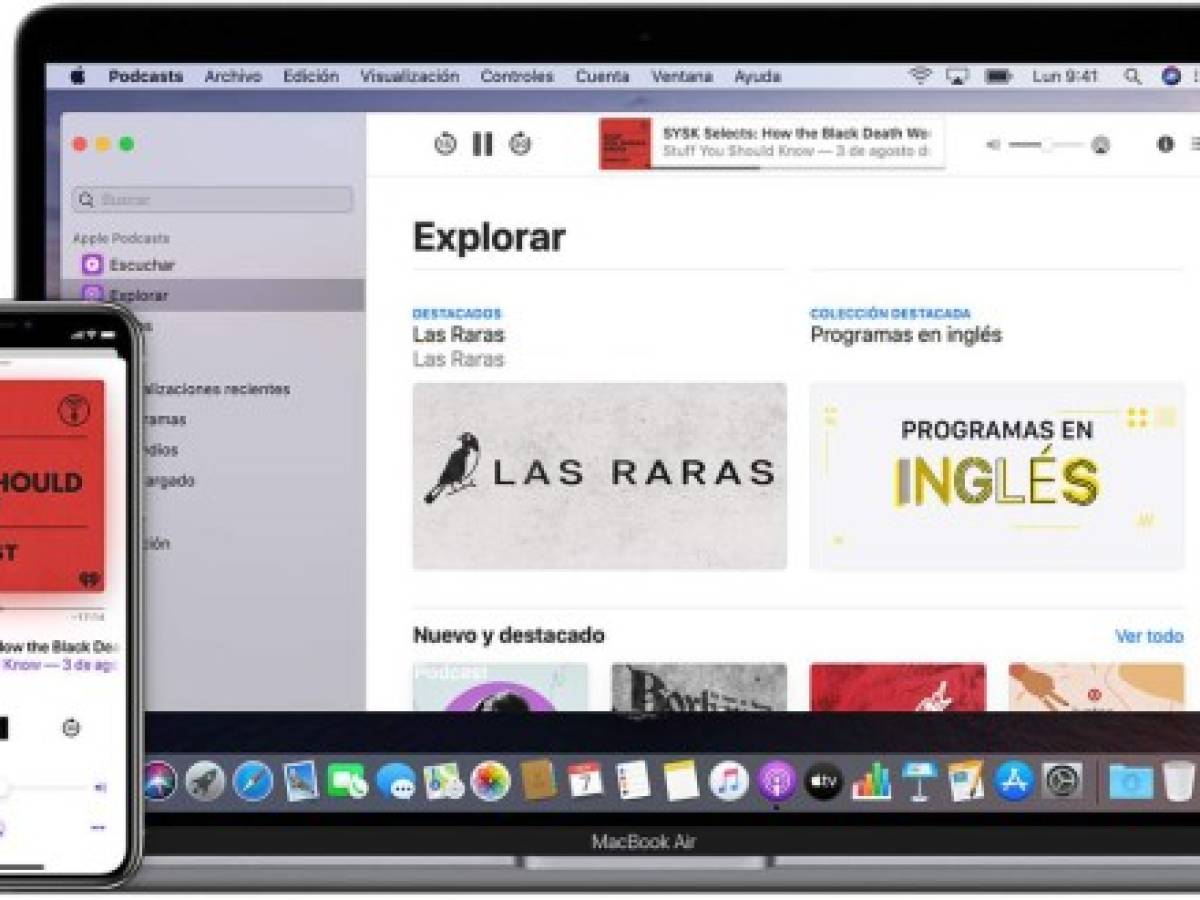Open Reminders from the Dock
Image resolution: width=1200 pixels, height=900 pixels.
pos(633,780)
